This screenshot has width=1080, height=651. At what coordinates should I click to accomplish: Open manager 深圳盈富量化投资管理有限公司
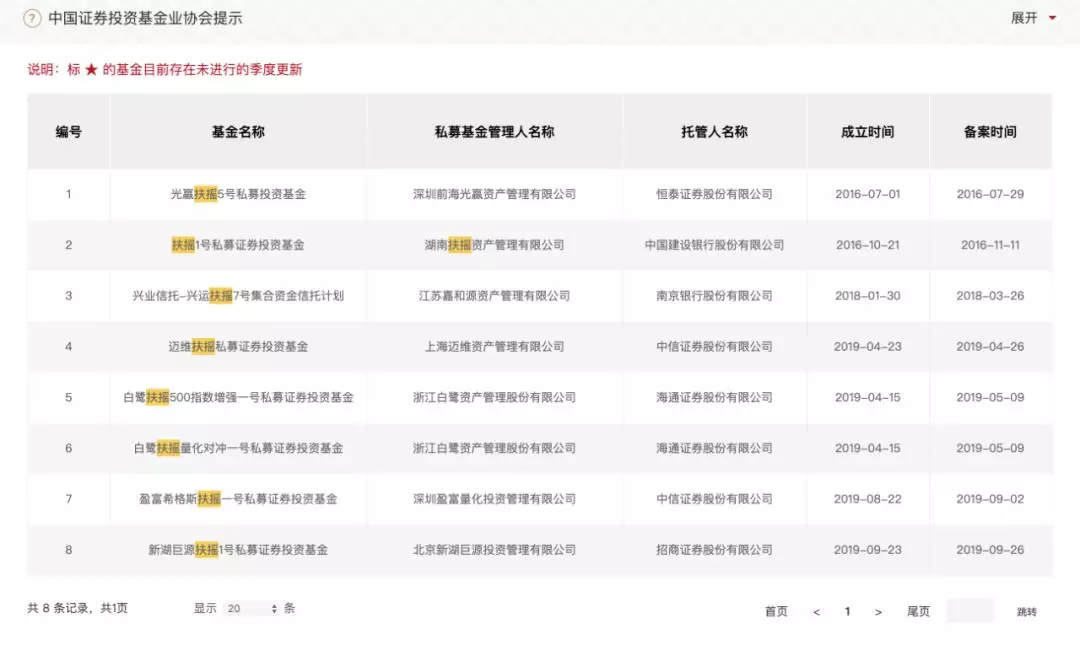pos(494,499)
